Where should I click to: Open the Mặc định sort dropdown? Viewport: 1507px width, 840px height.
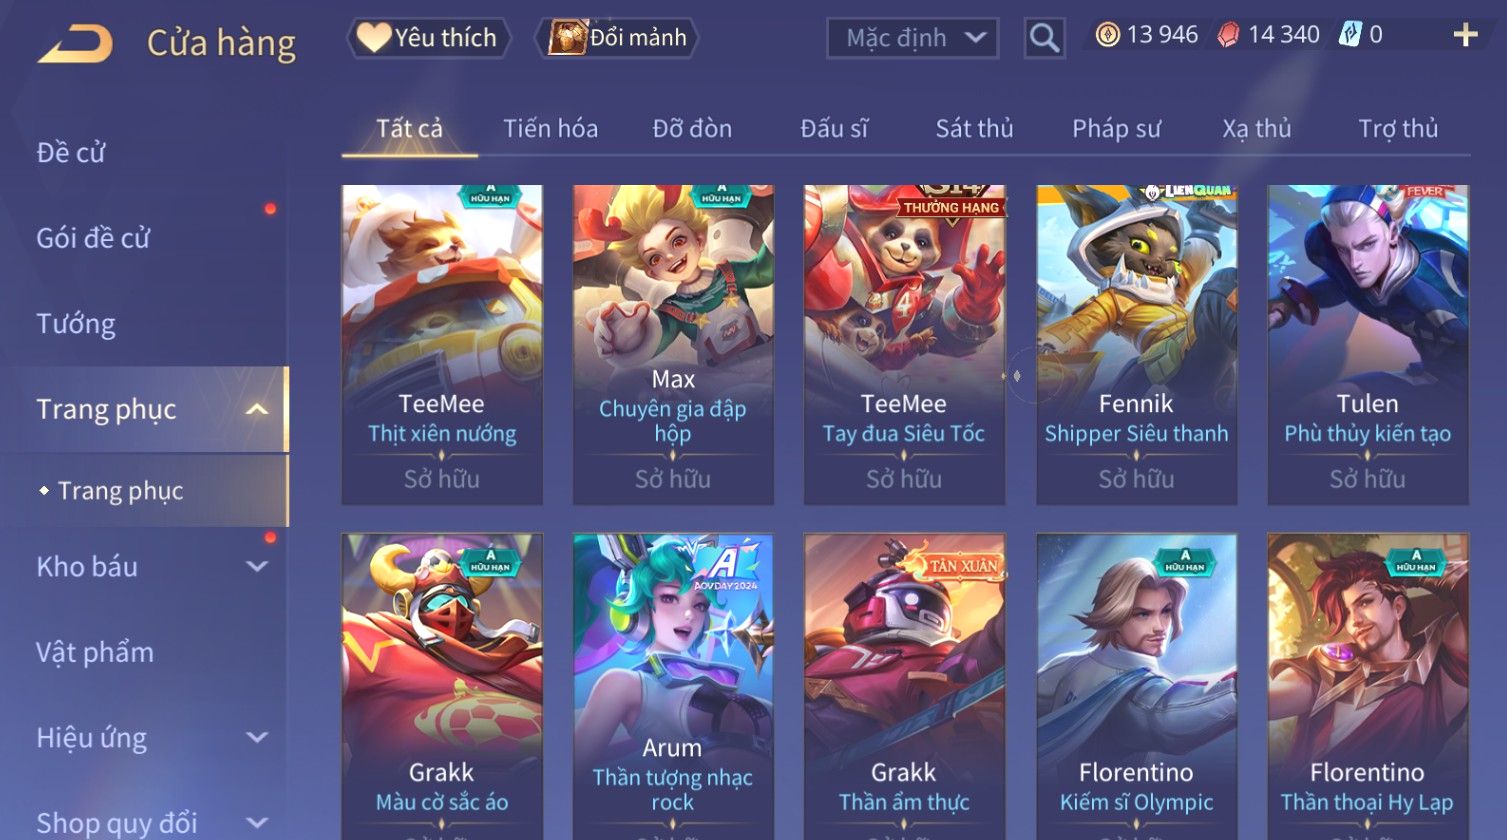click(x=912, y=38)
